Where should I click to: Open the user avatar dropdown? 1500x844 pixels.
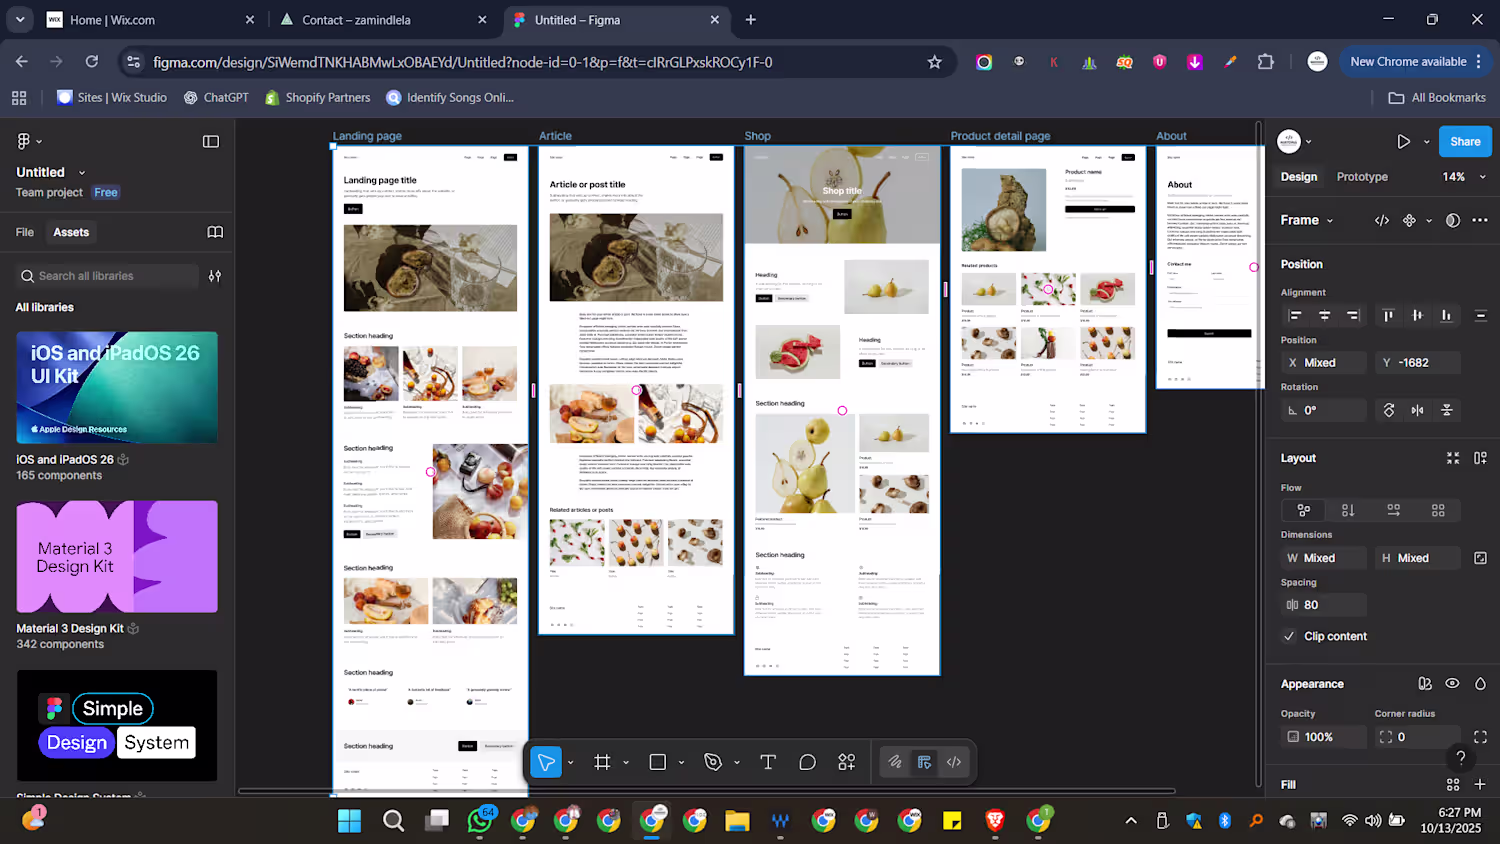click(1295, 141)
